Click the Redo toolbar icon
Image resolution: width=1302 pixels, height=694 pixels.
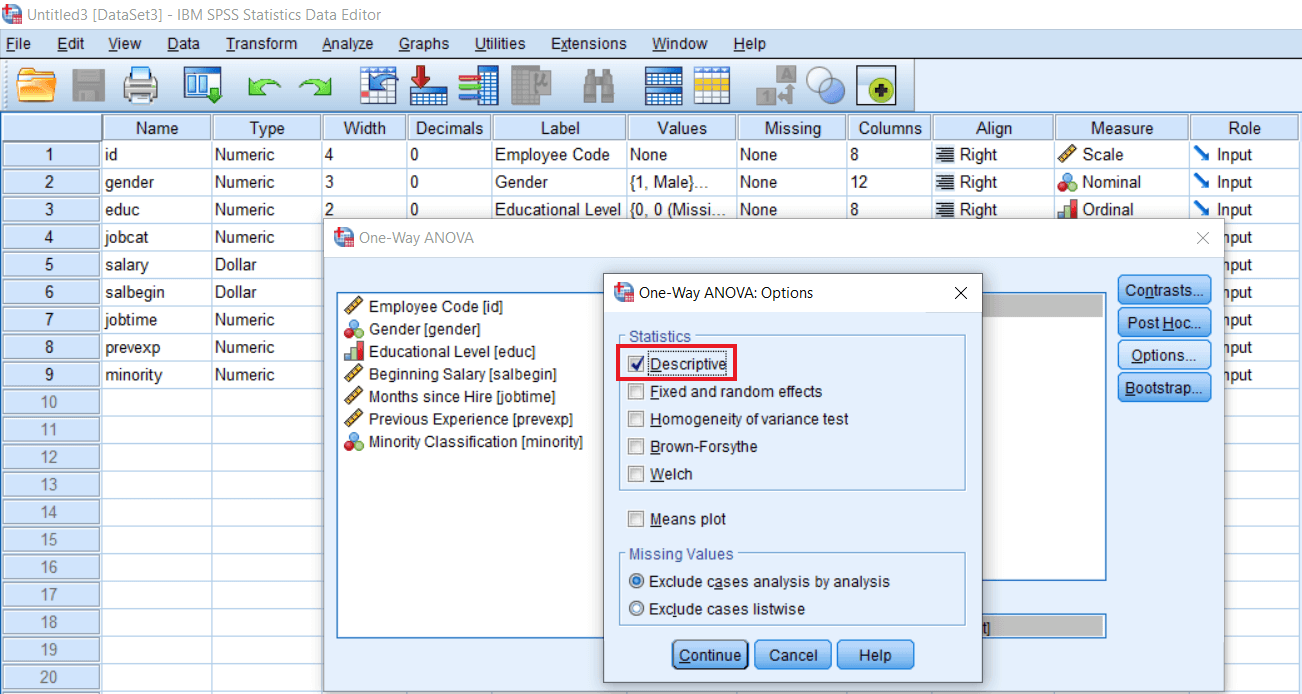[317, 86]
